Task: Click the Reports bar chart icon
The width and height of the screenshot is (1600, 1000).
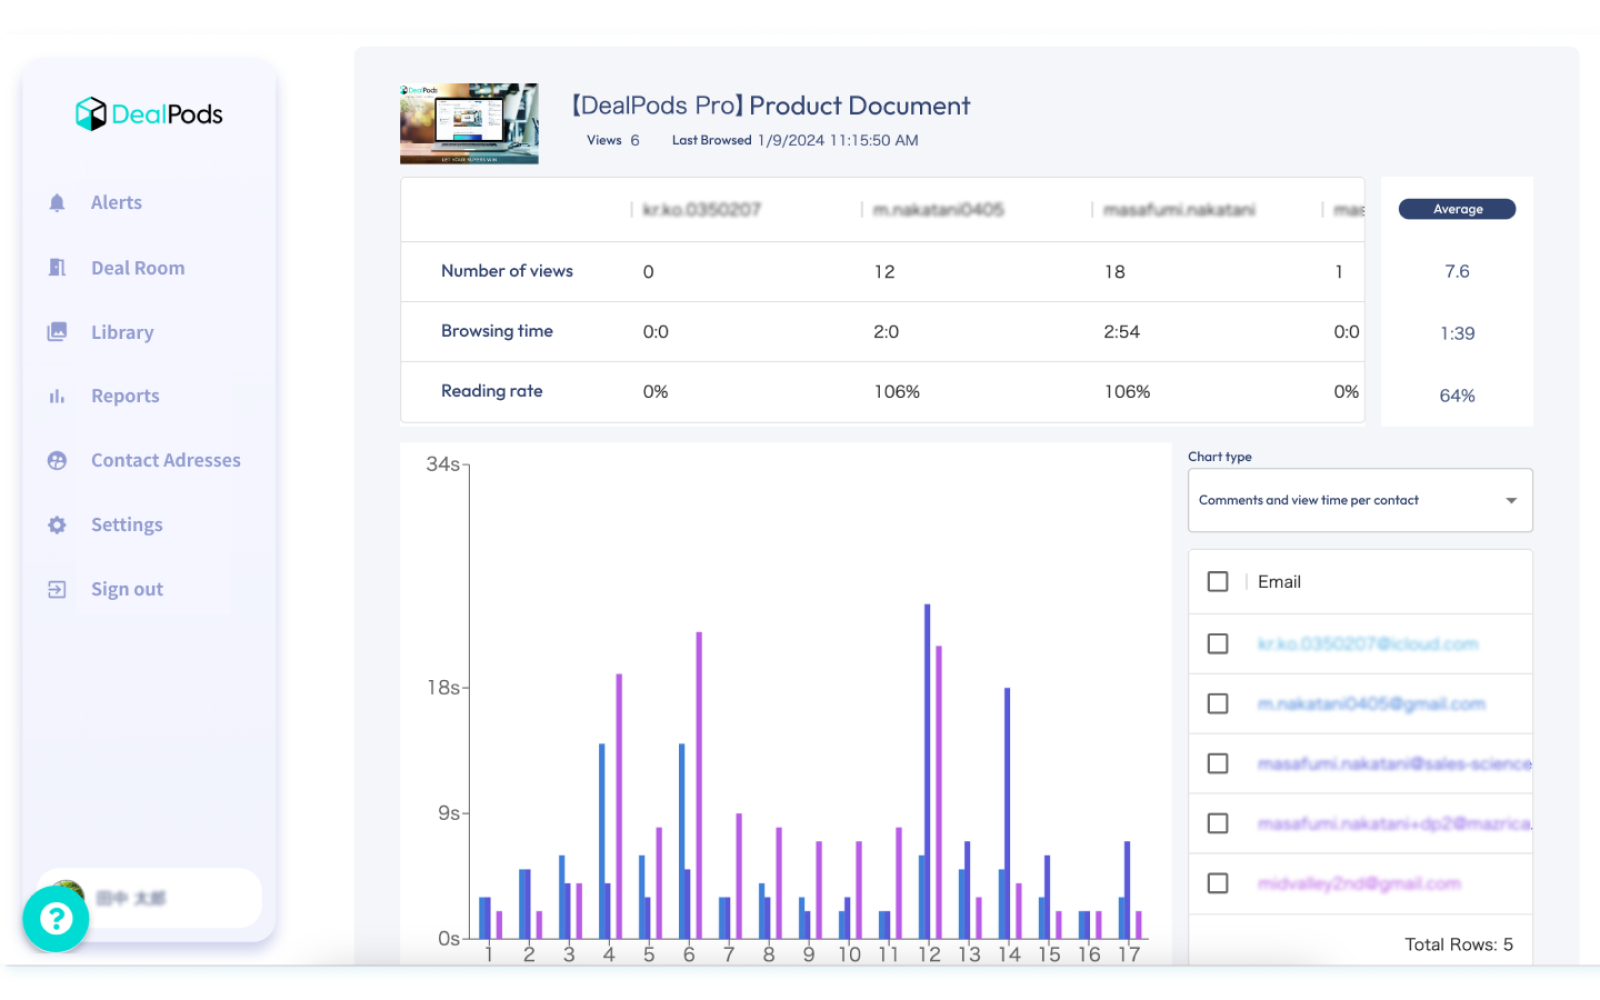Action: click(57, 396)
